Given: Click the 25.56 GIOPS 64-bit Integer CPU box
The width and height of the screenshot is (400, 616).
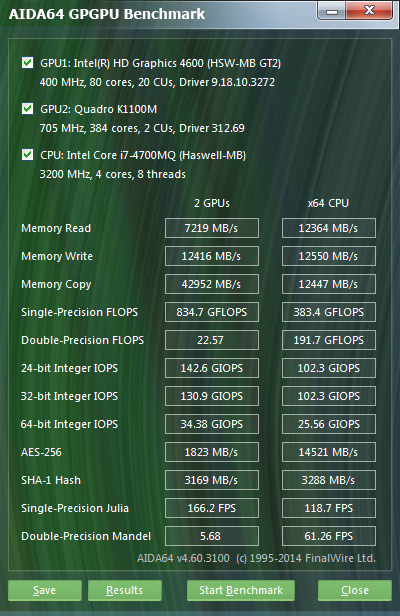Looking at the screenshot, I should click(328, 424).
